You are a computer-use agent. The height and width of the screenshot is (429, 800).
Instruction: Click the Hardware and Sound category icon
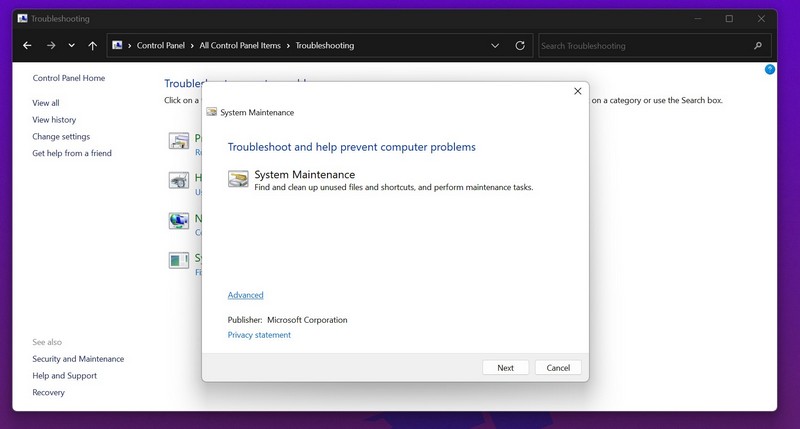pyautogui.click(x=178, y=181)
